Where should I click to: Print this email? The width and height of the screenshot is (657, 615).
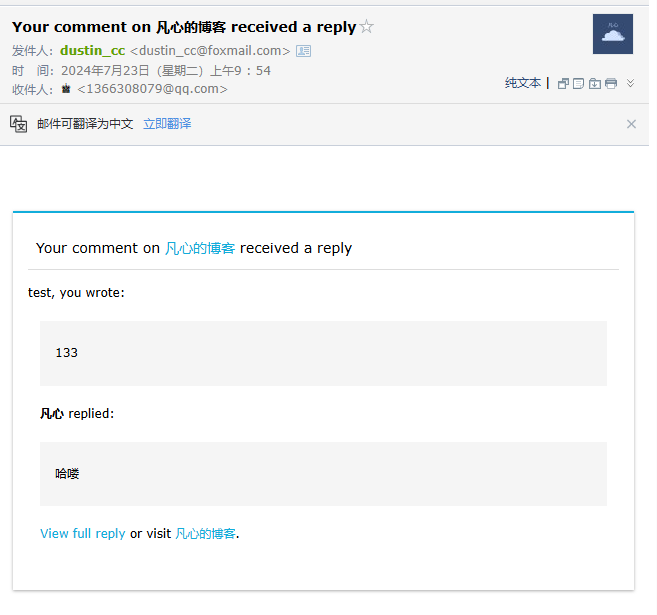(611, 84)
